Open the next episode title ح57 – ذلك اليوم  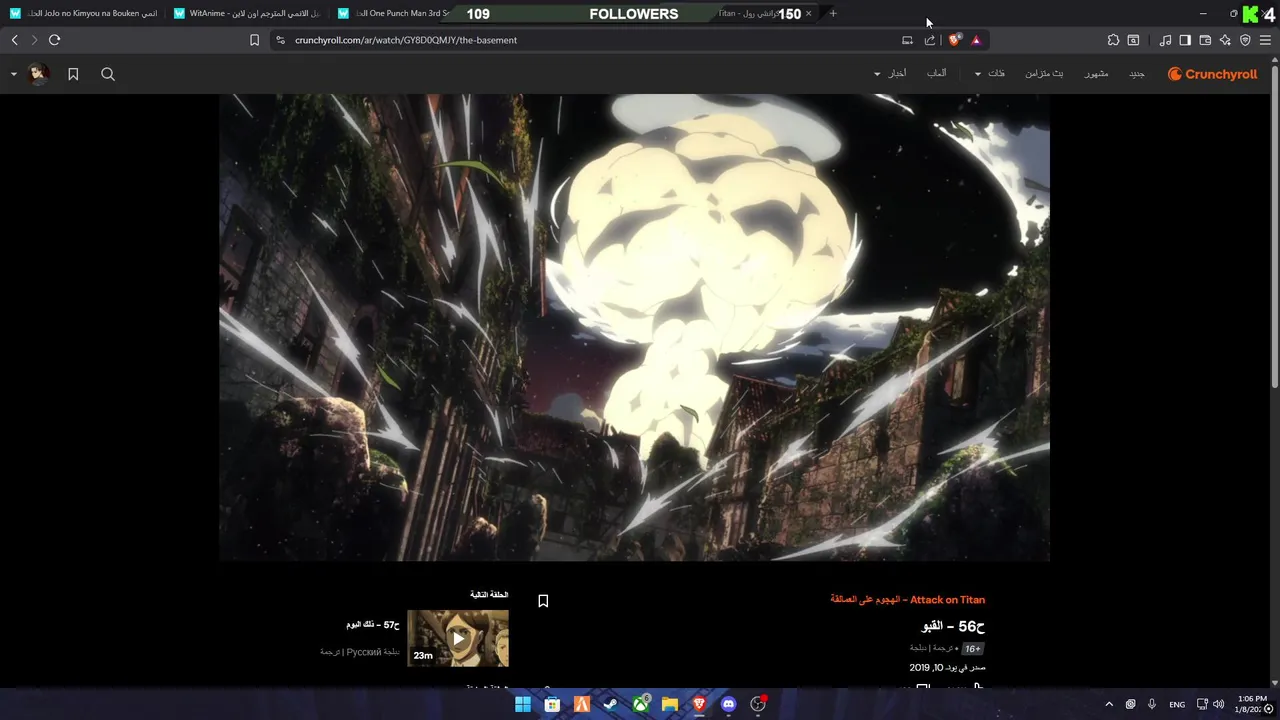click(x=373, y=625)
